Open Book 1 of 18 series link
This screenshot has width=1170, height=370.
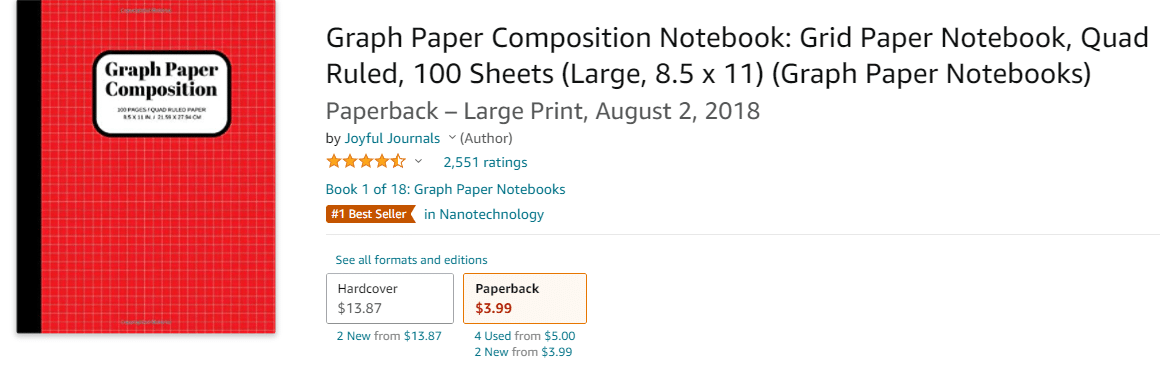point(445,189)
